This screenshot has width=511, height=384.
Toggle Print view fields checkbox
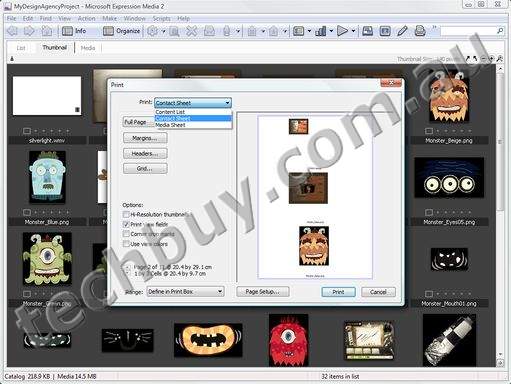coord(126,224)
